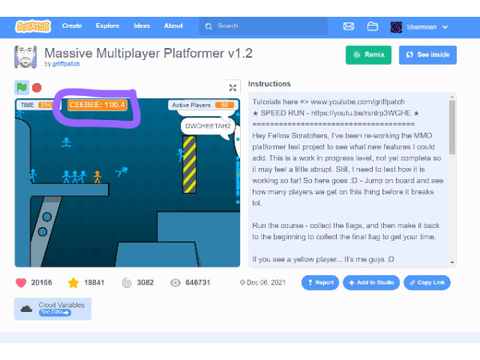View remixes via the spiral icon

[127, 283]
